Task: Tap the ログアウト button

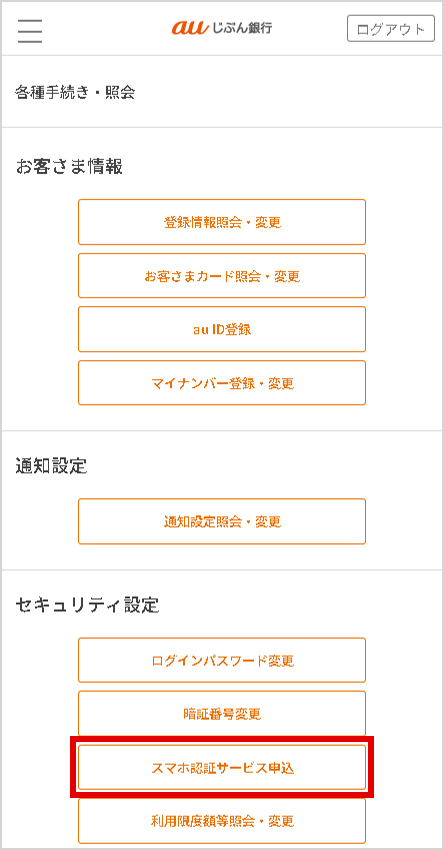Action: (391, 29)
